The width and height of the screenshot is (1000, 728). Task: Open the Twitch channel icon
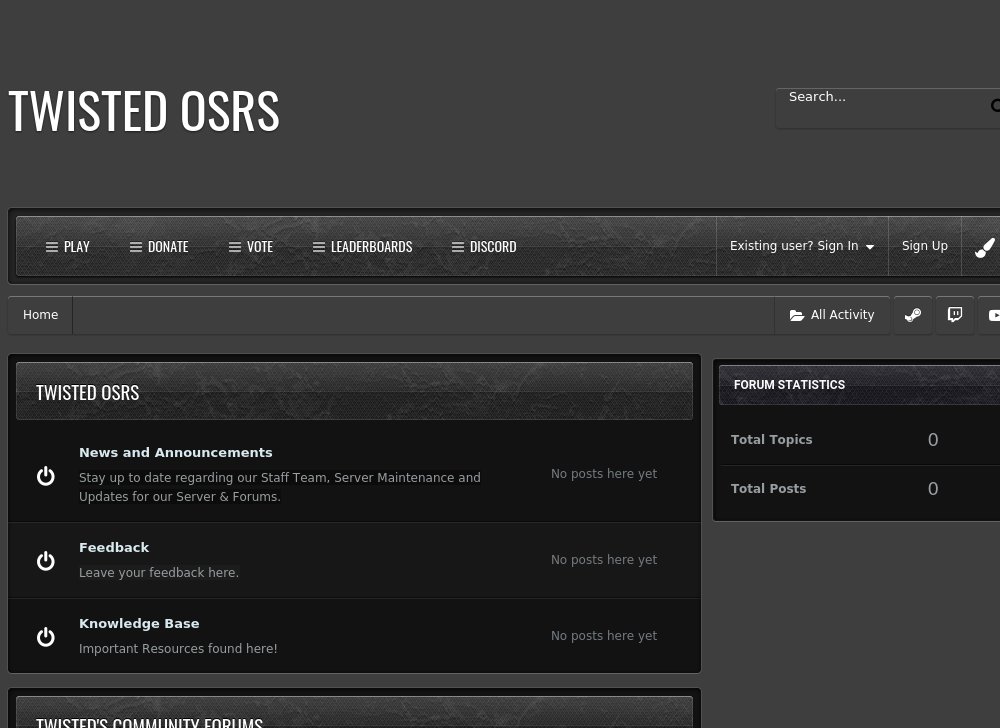click(x=955, y=315)
